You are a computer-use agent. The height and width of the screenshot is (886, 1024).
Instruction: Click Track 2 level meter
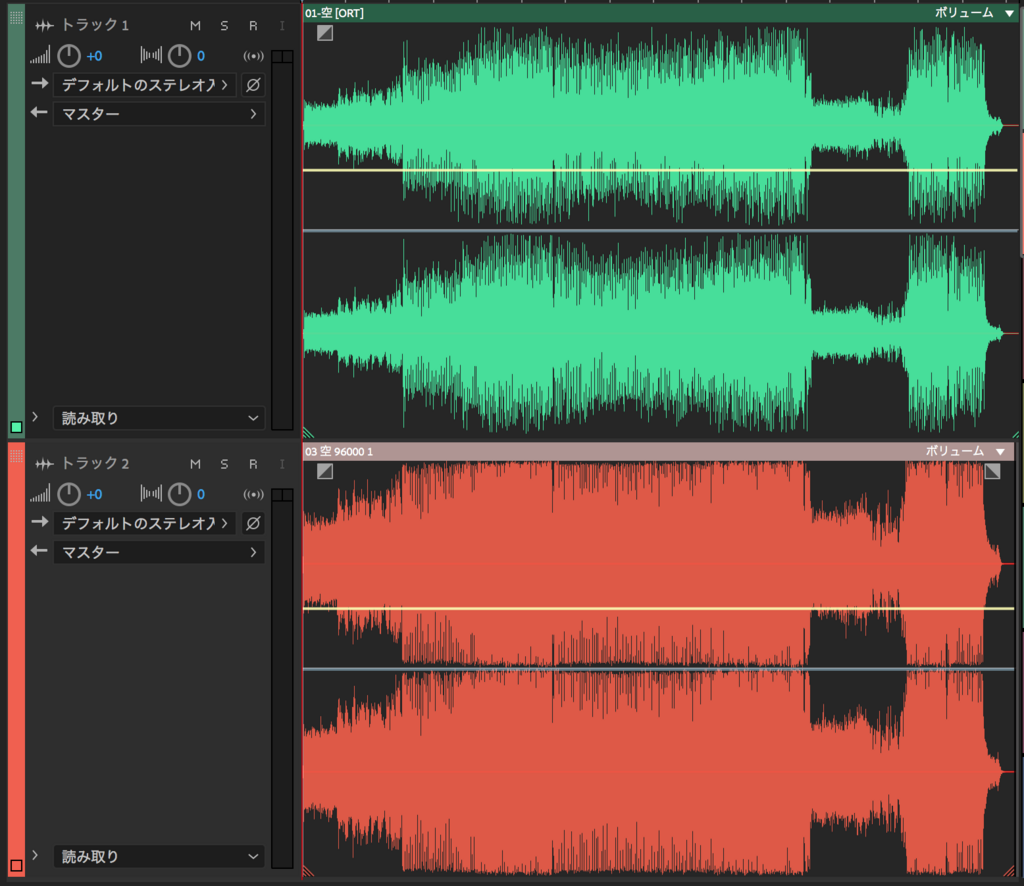click(282, 678)
